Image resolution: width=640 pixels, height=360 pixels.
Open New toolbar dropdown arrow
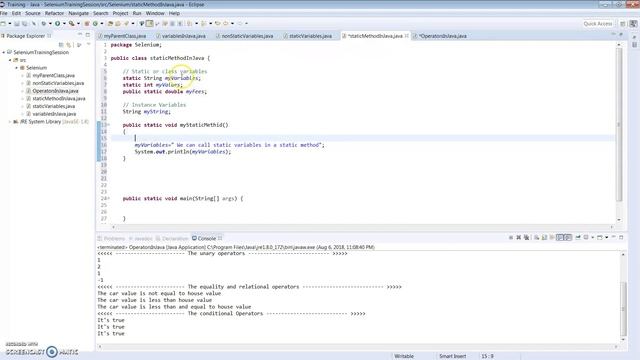pyautogui.click(x=10, y=24)
